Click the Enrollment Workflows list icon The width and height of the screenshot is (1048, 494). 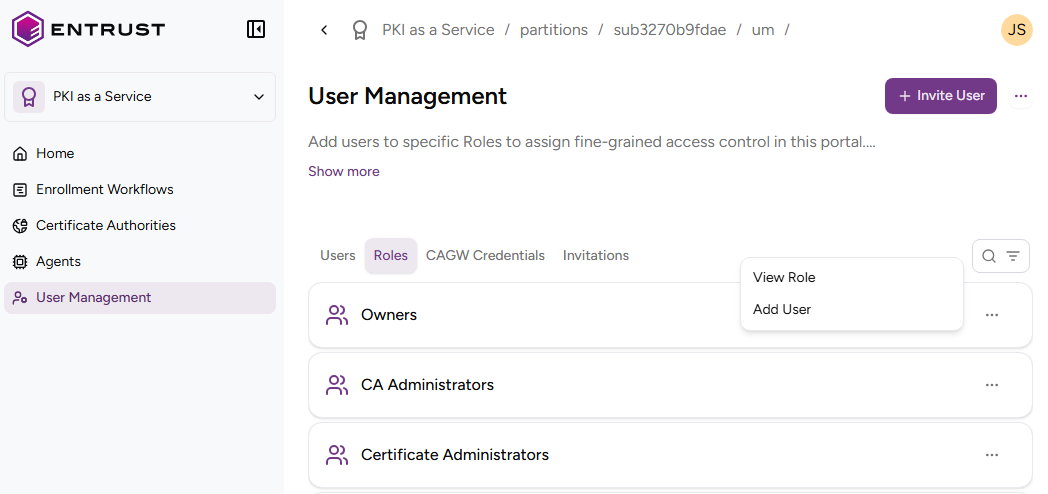coord(20,190)
